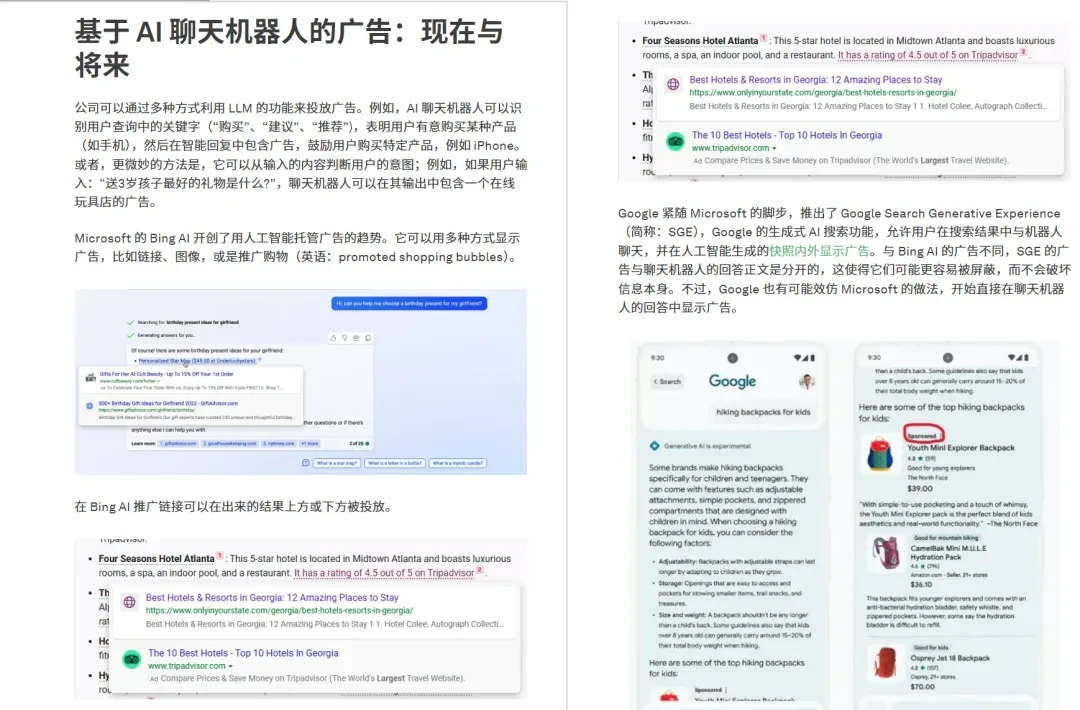Open Best Hotels & Resorts in Georgia, right column
Screen dimensions: 1080x710
[x=816, y=79]
